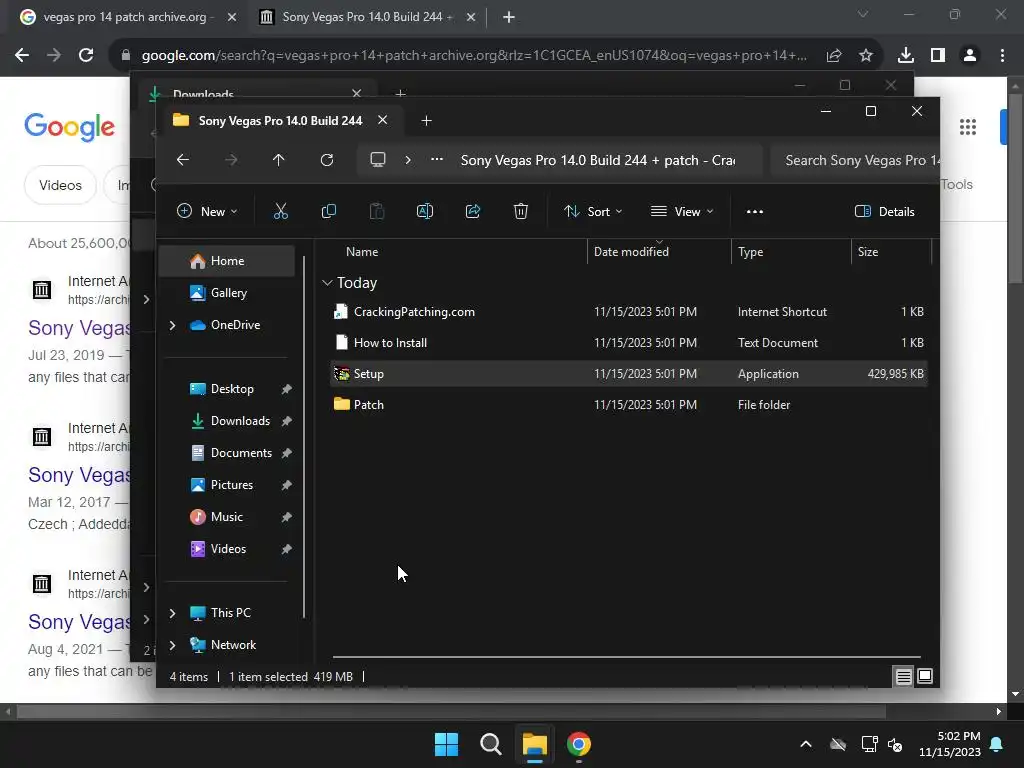Open the See more ellipsis in toolbar
1024x768 pixels.
(754, 212)
